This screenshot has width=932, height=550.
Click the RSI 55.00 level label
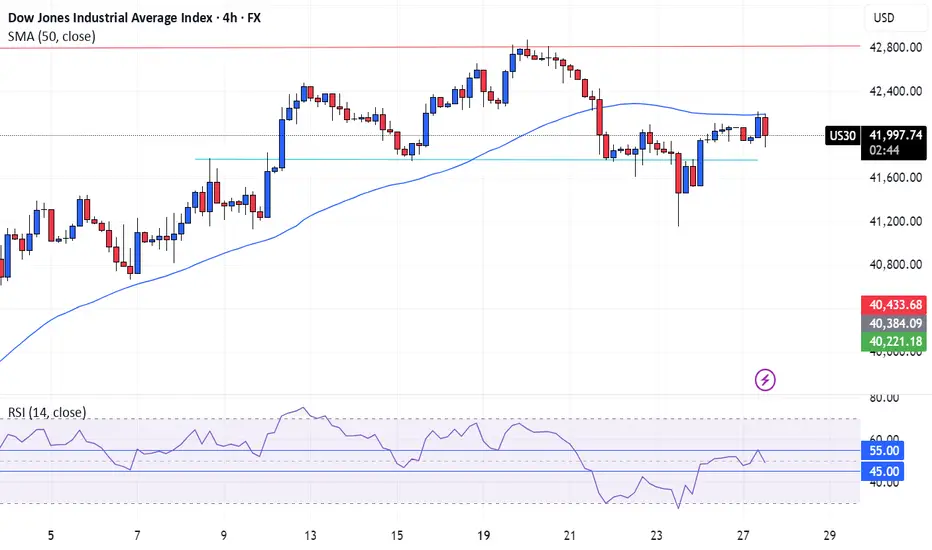pos(883,450)
